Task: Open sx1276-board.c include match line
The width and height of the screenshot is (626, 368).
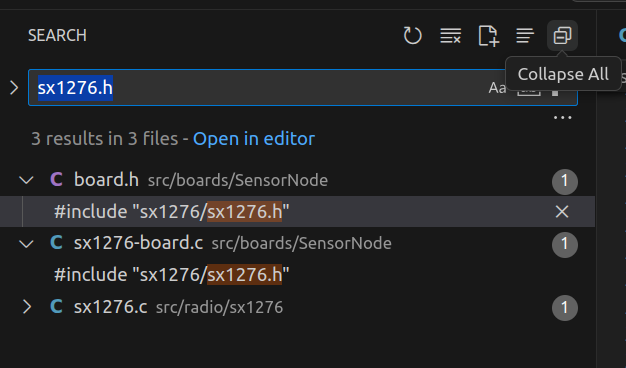Action: tap(172, 275)
